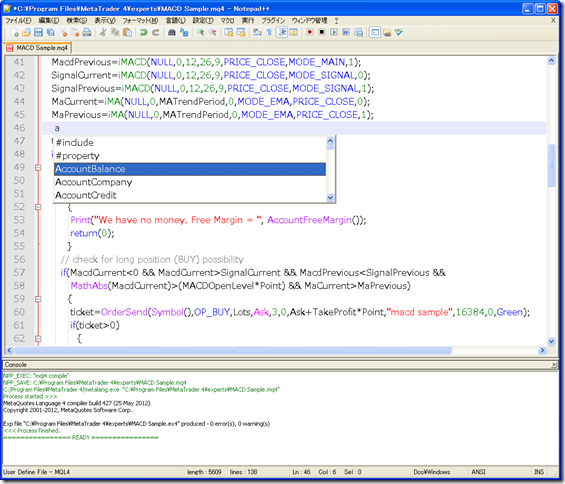Image resolution: width=565 pixels, height=484 pixels.
Task: Open the 設定(T) menu
Action: (203, 21)
